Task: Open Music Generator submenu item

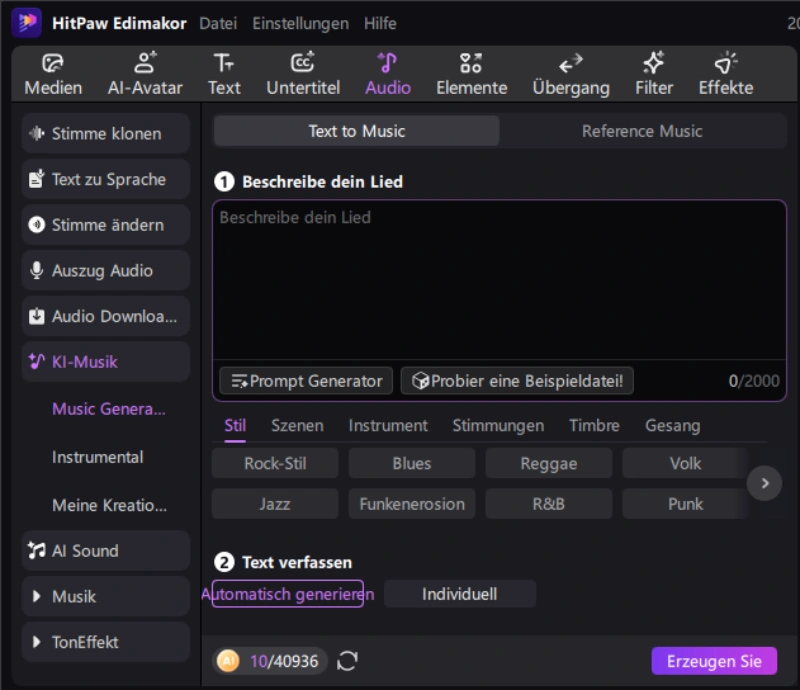Action: click(x=109, y=409)
